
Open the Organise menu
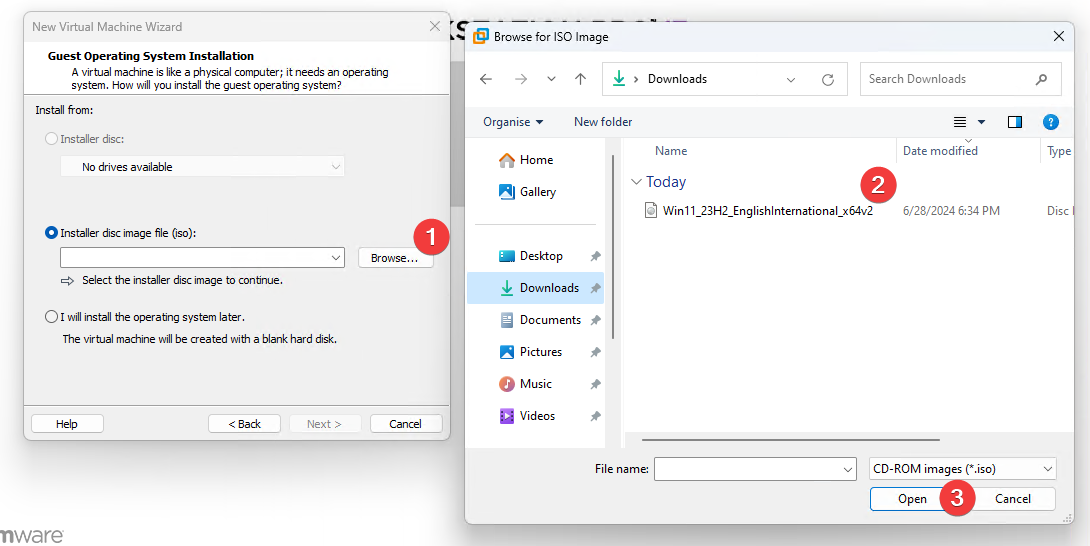513,122
